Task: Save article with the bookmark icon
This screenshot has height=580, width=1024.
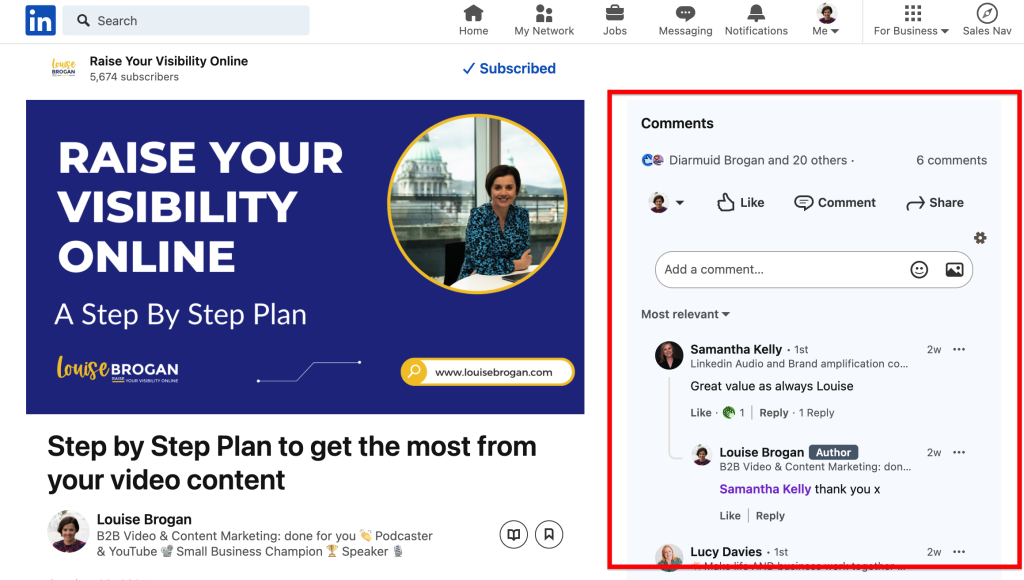Action: point(548,535)
